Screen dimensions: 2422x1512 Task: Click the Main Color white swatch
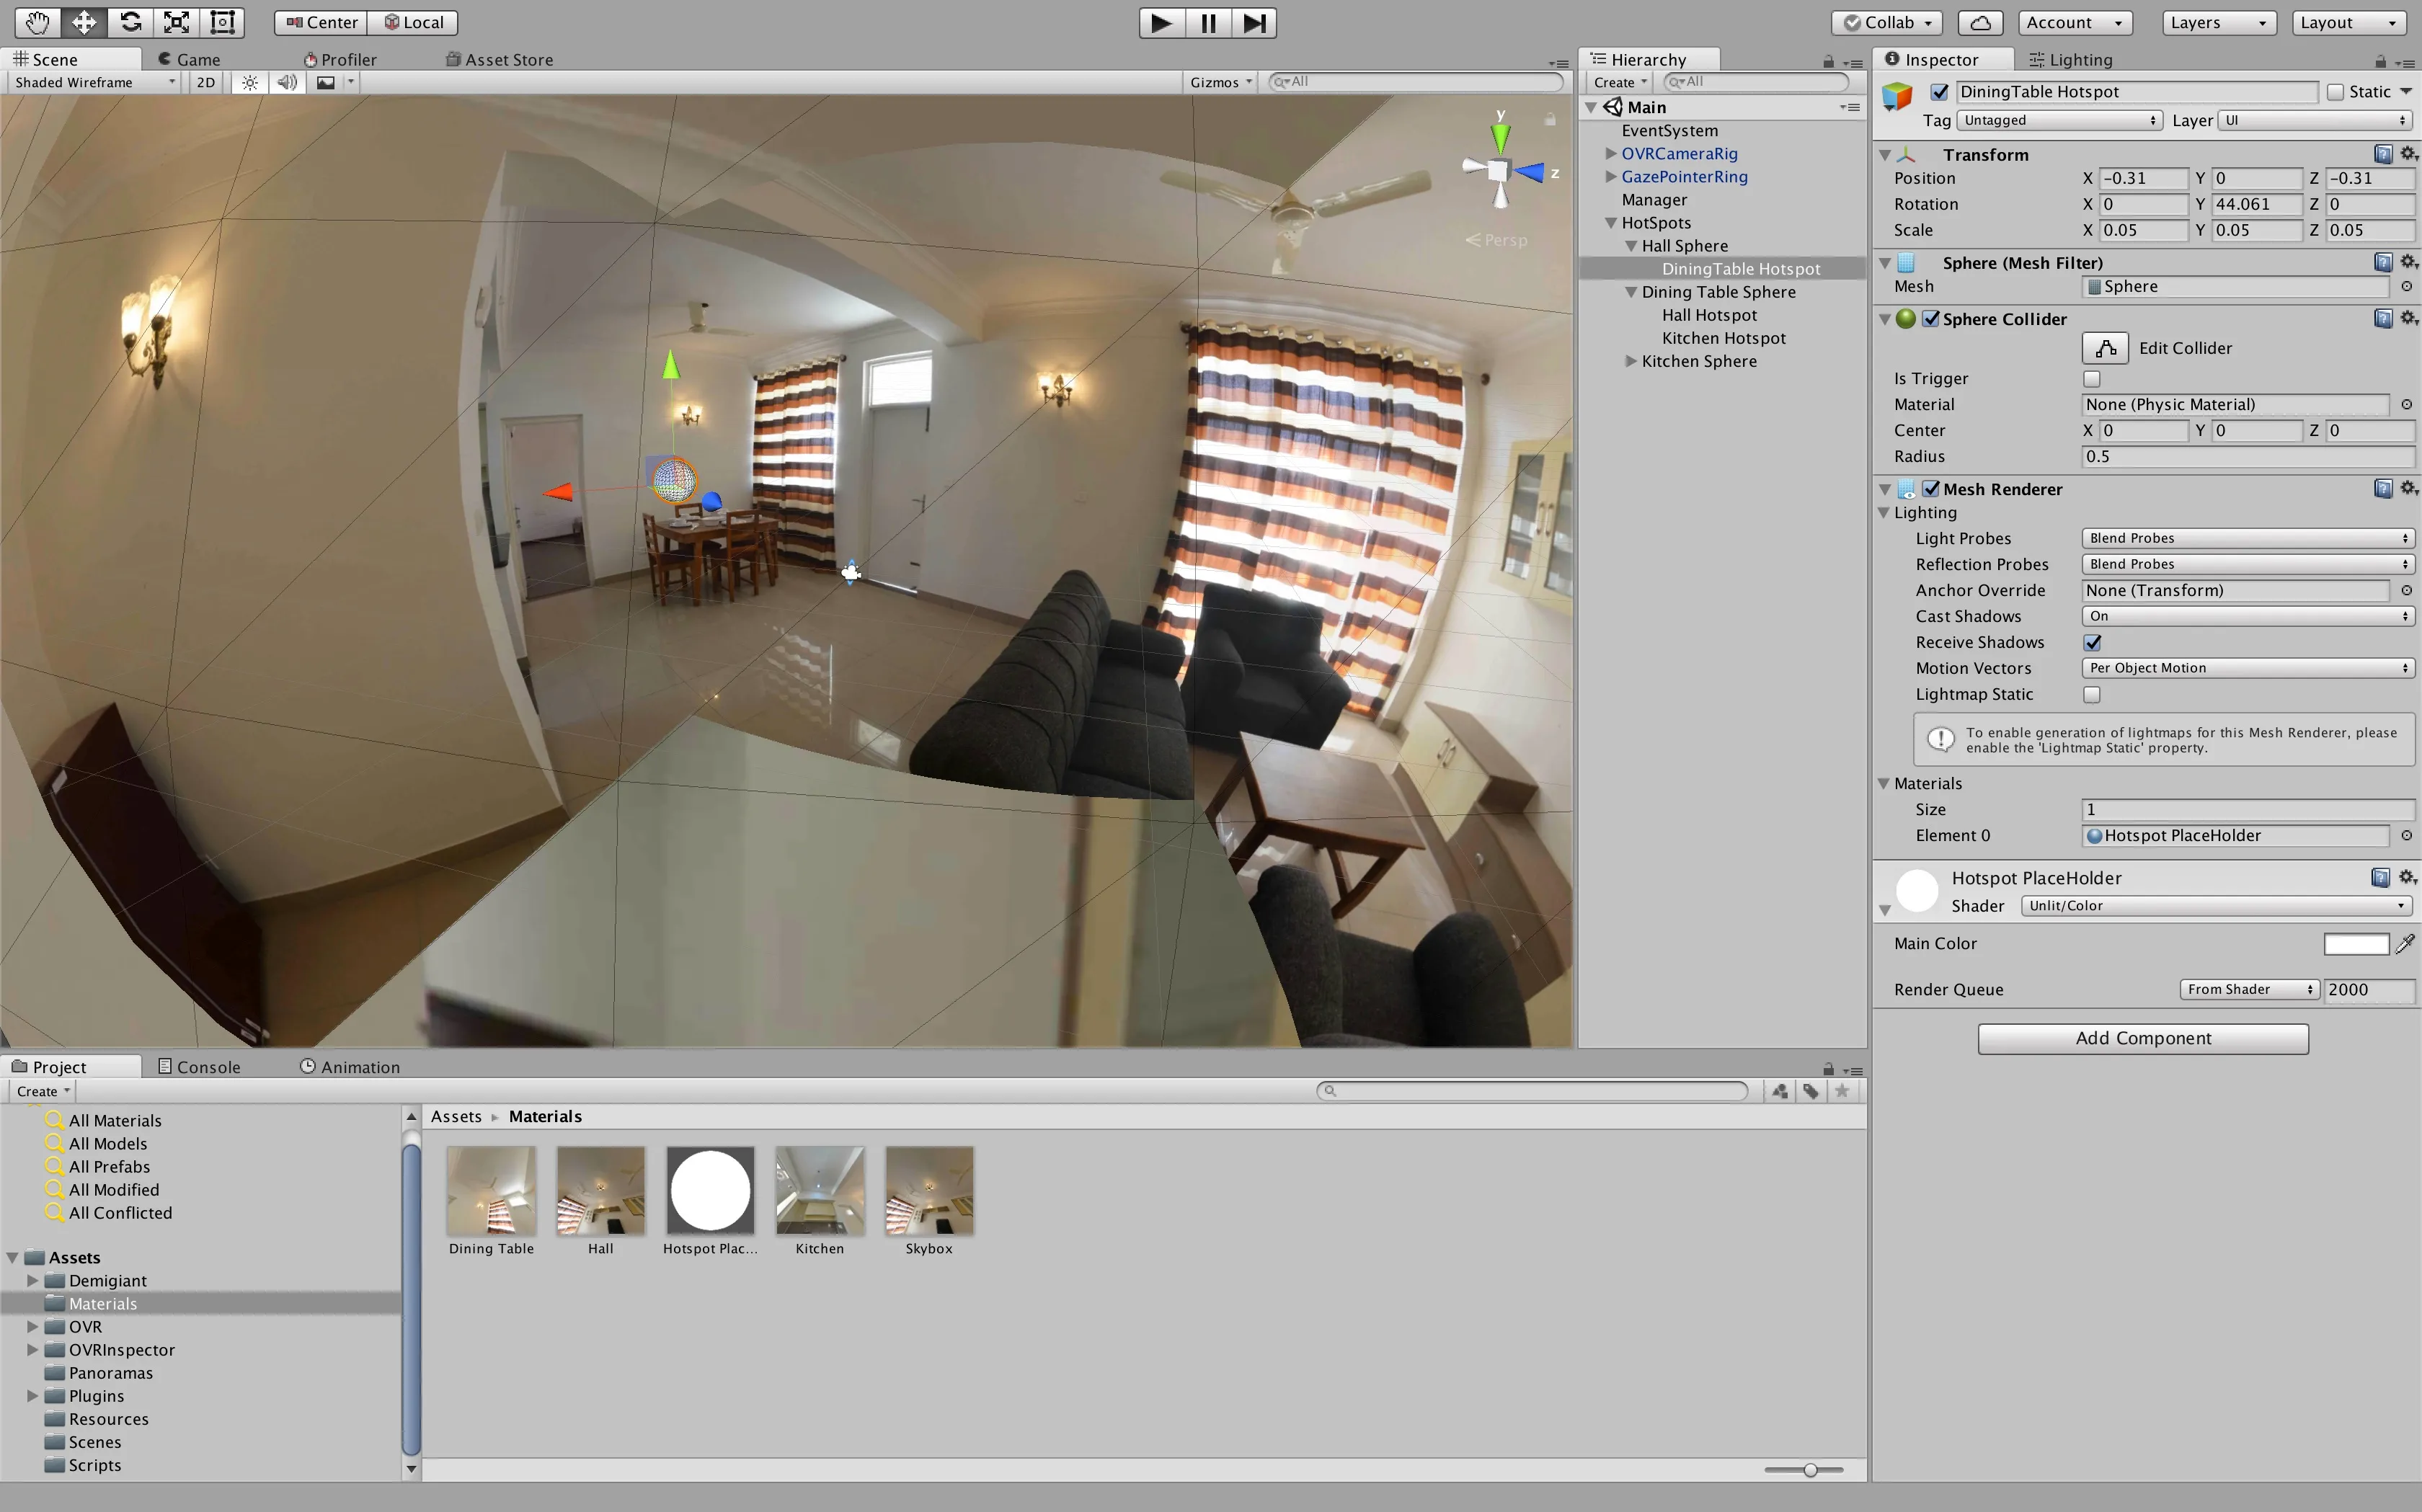2356,943
